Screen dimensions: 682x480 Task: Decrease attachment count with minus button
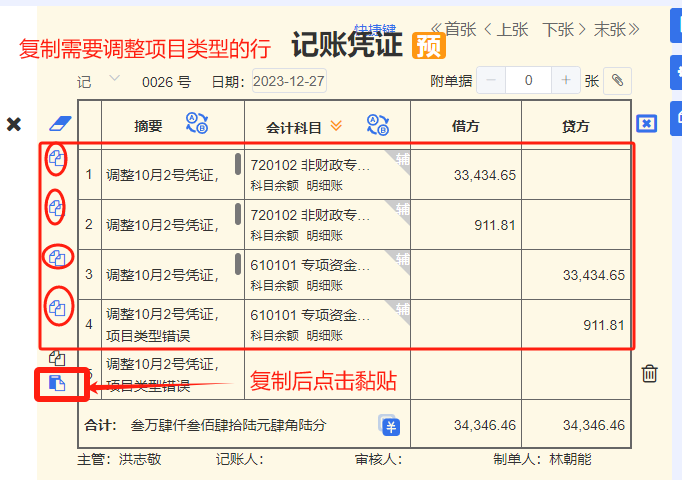[x=491, y=80]
